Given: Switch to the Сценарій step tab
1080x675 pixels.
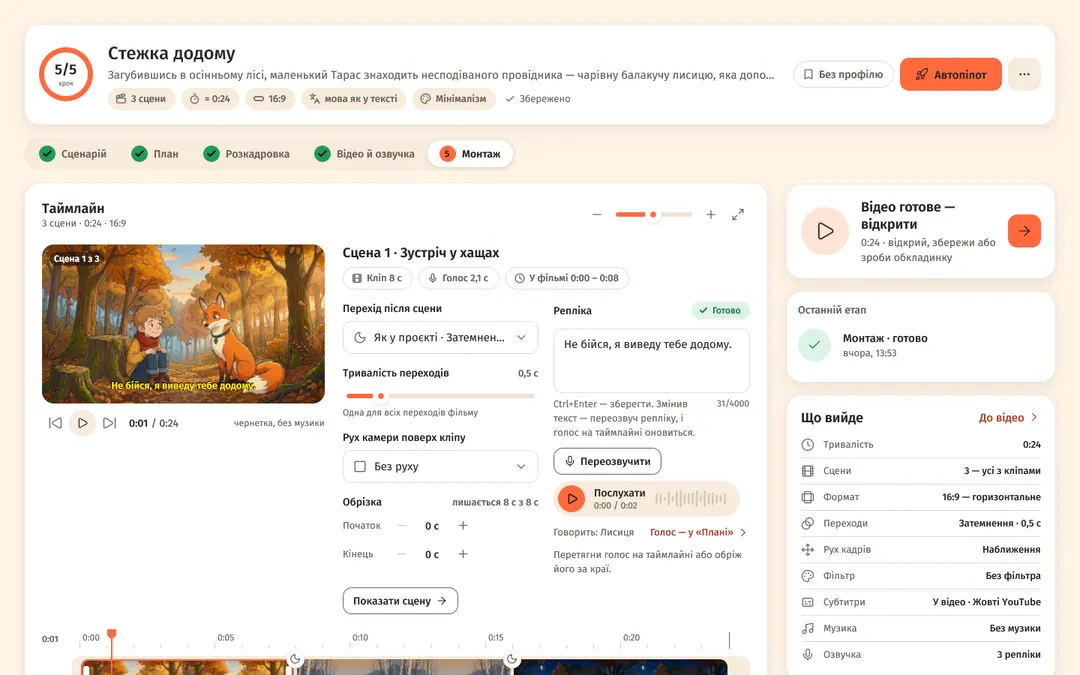Looking at the screenshot, I should pos(73,154).
